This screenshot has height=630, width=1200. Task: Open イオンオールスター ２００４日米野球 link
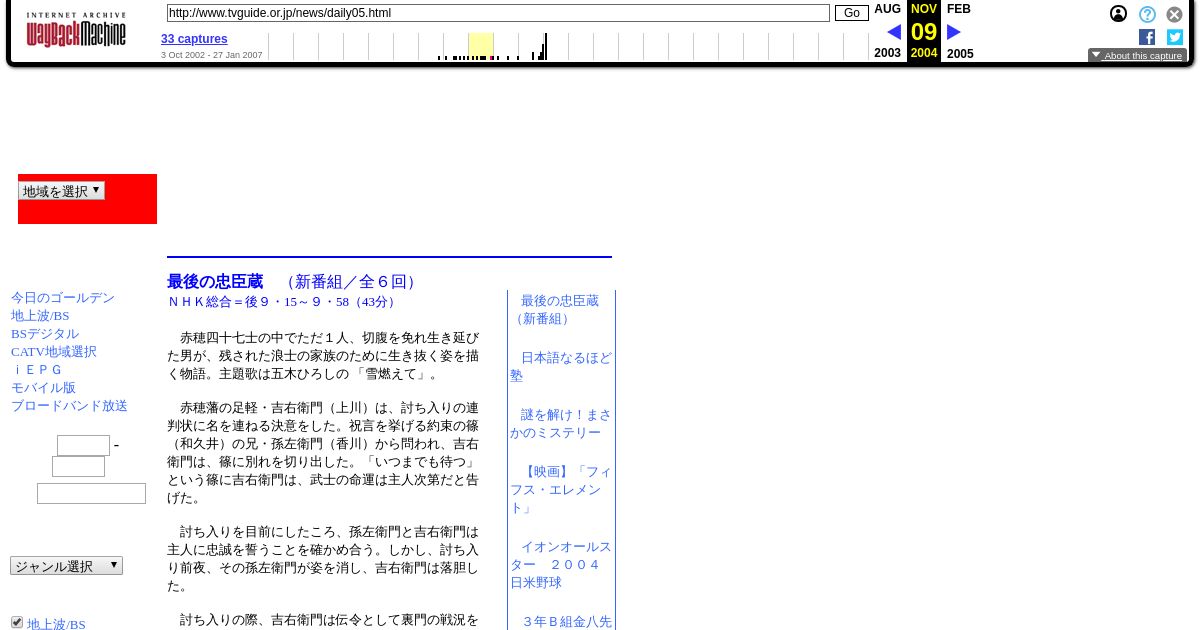[561, 565]
